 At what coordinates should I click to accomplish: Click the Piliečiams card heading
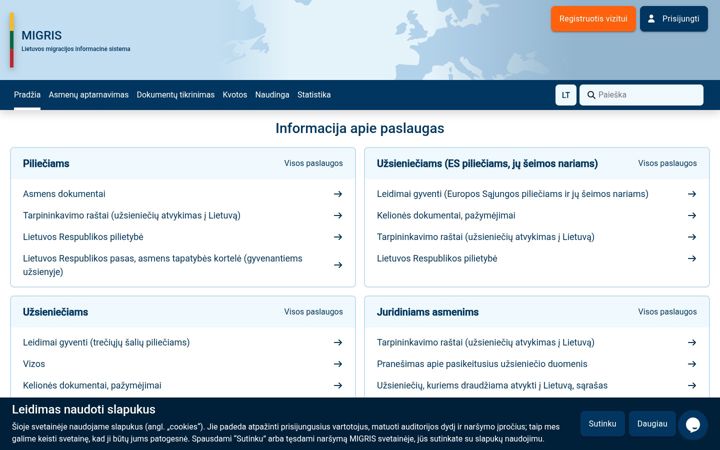pos(46,164)
